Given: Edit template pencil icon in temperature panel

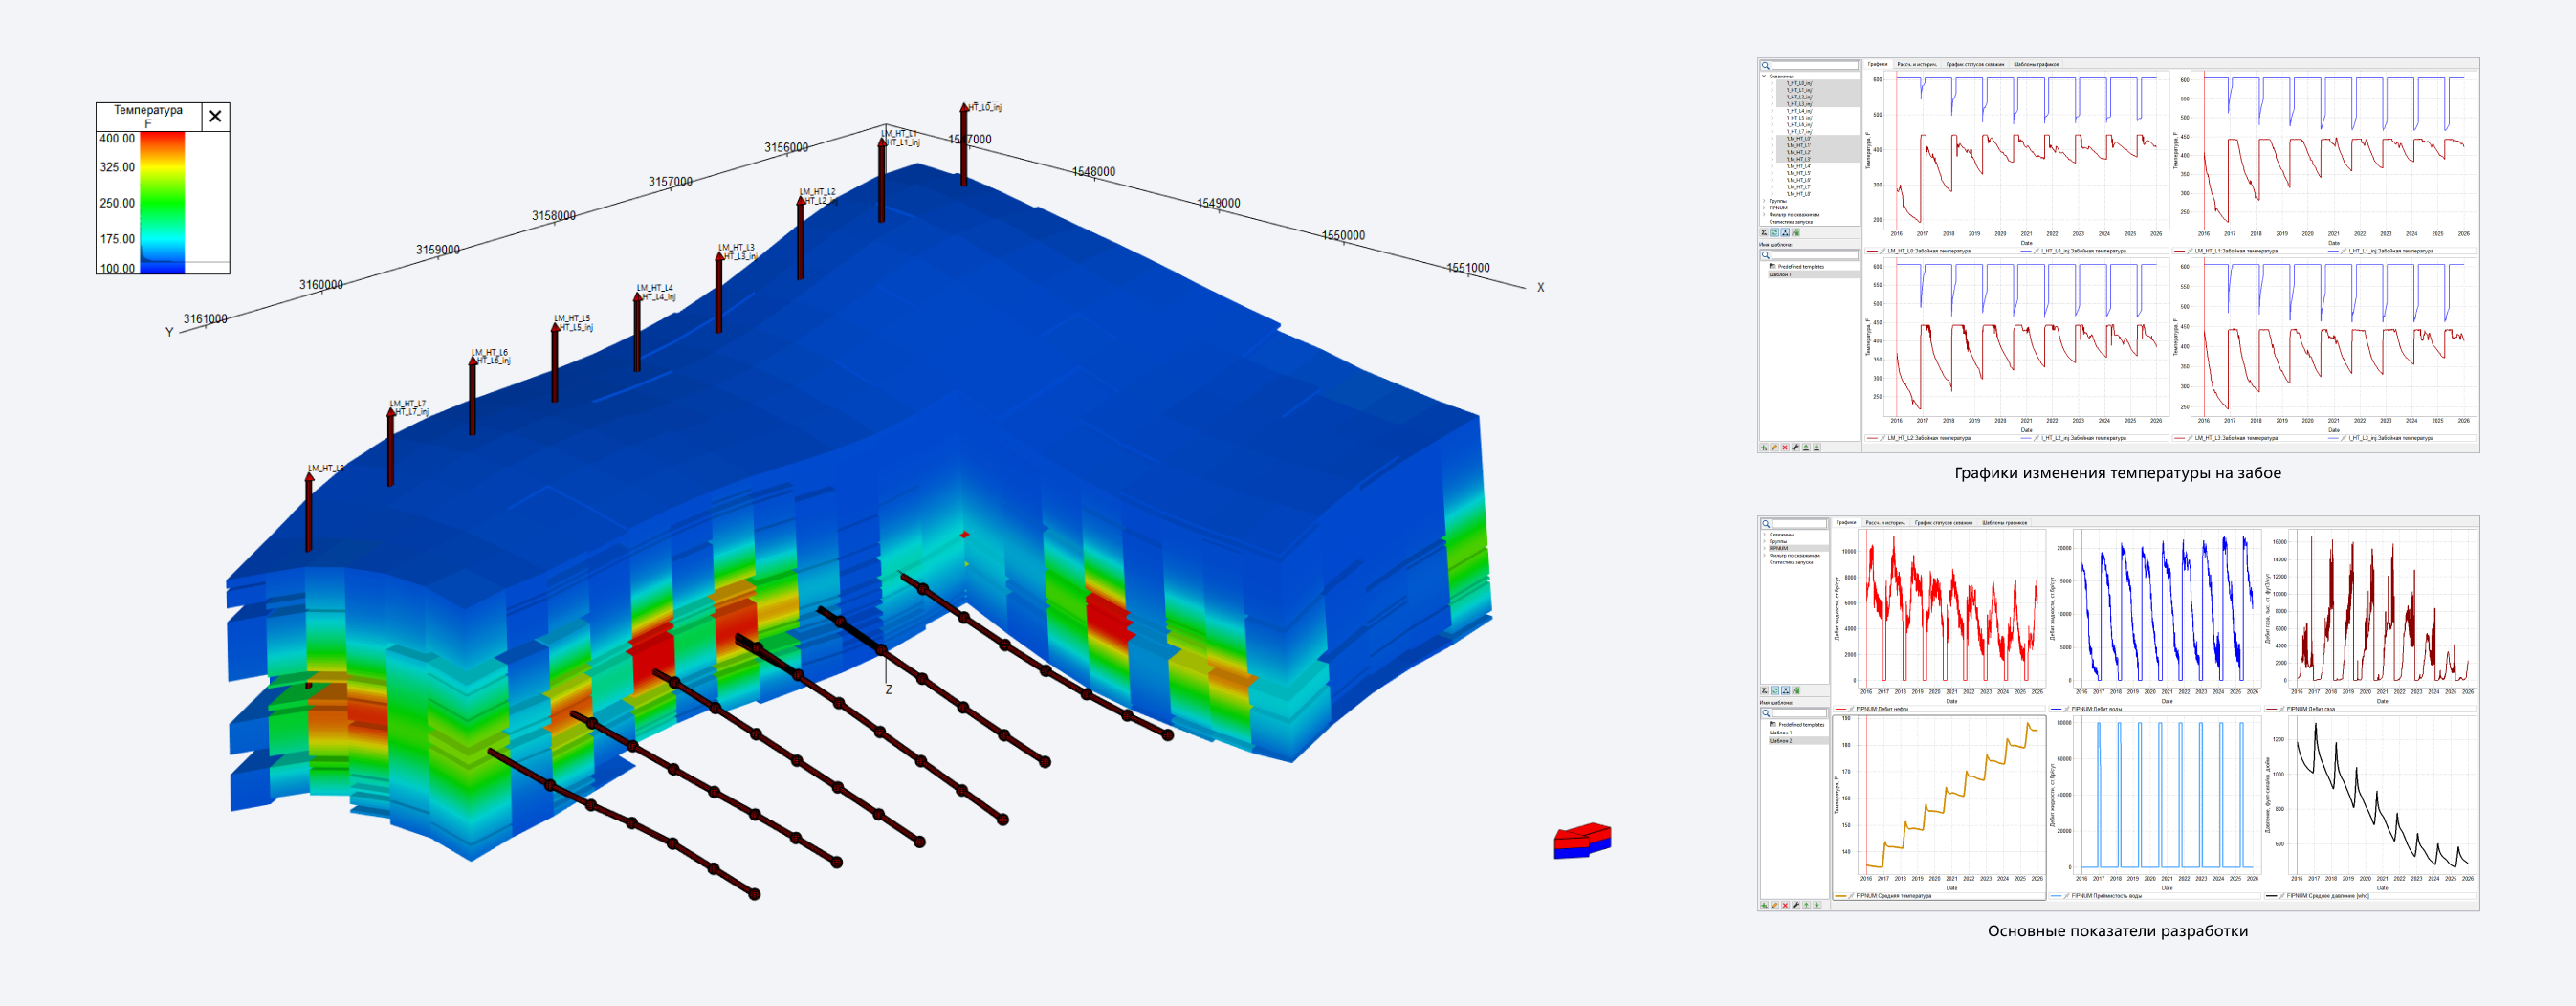Looking at the screenshot, I should [1775, 448].
